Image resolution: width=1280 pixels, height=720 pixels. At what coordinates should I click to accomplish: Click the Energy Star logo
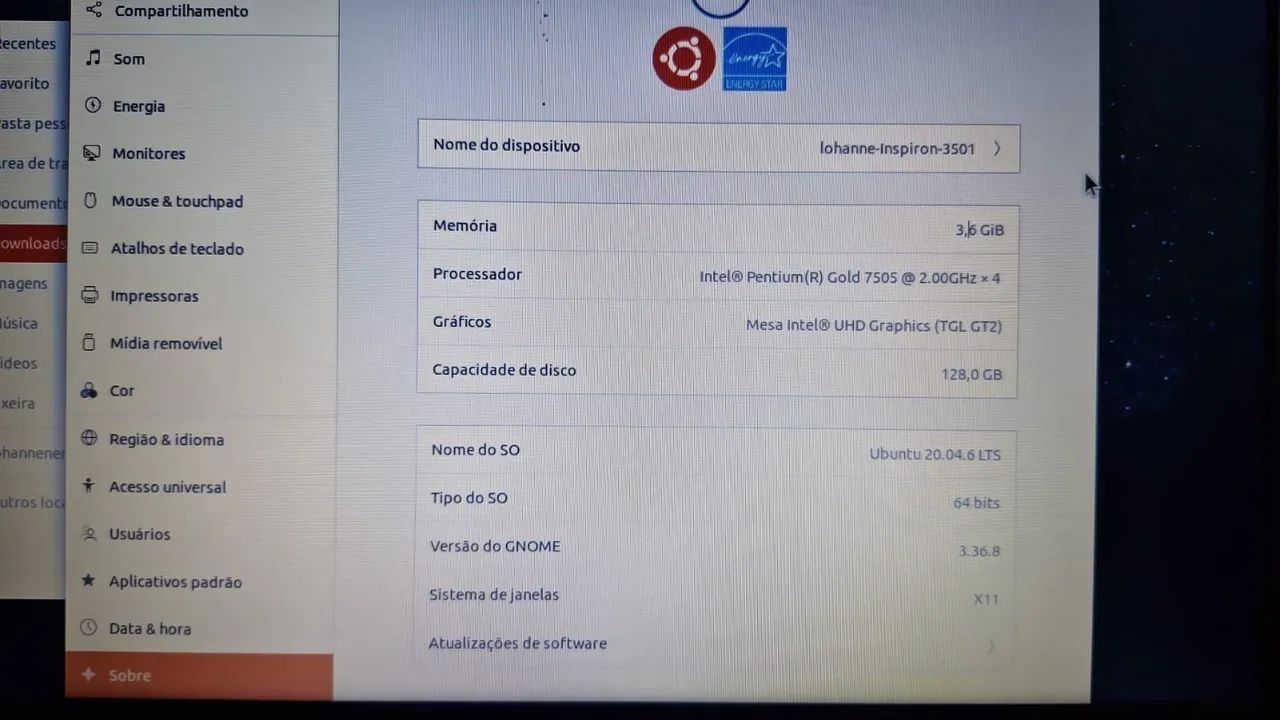[754, 59]
